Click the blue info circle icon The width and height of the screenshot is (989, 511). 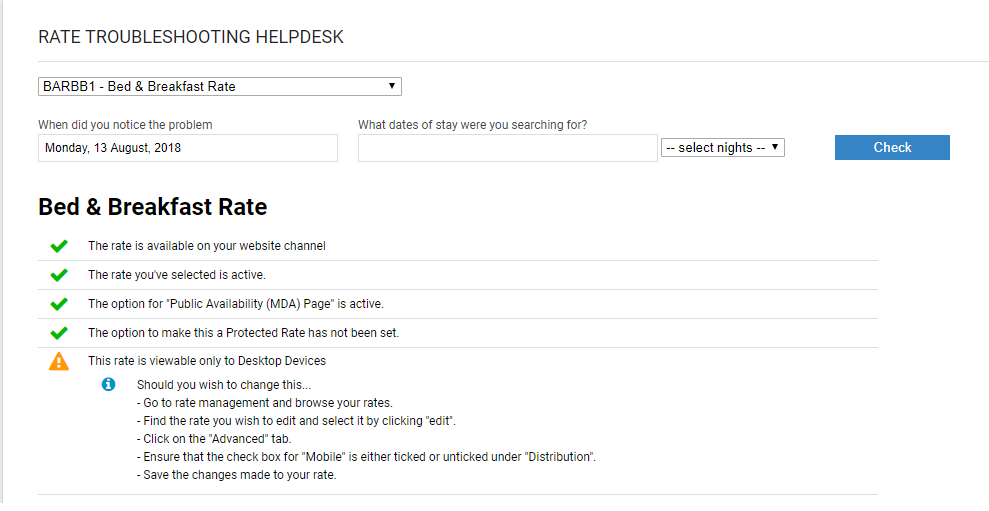point(108,384)
